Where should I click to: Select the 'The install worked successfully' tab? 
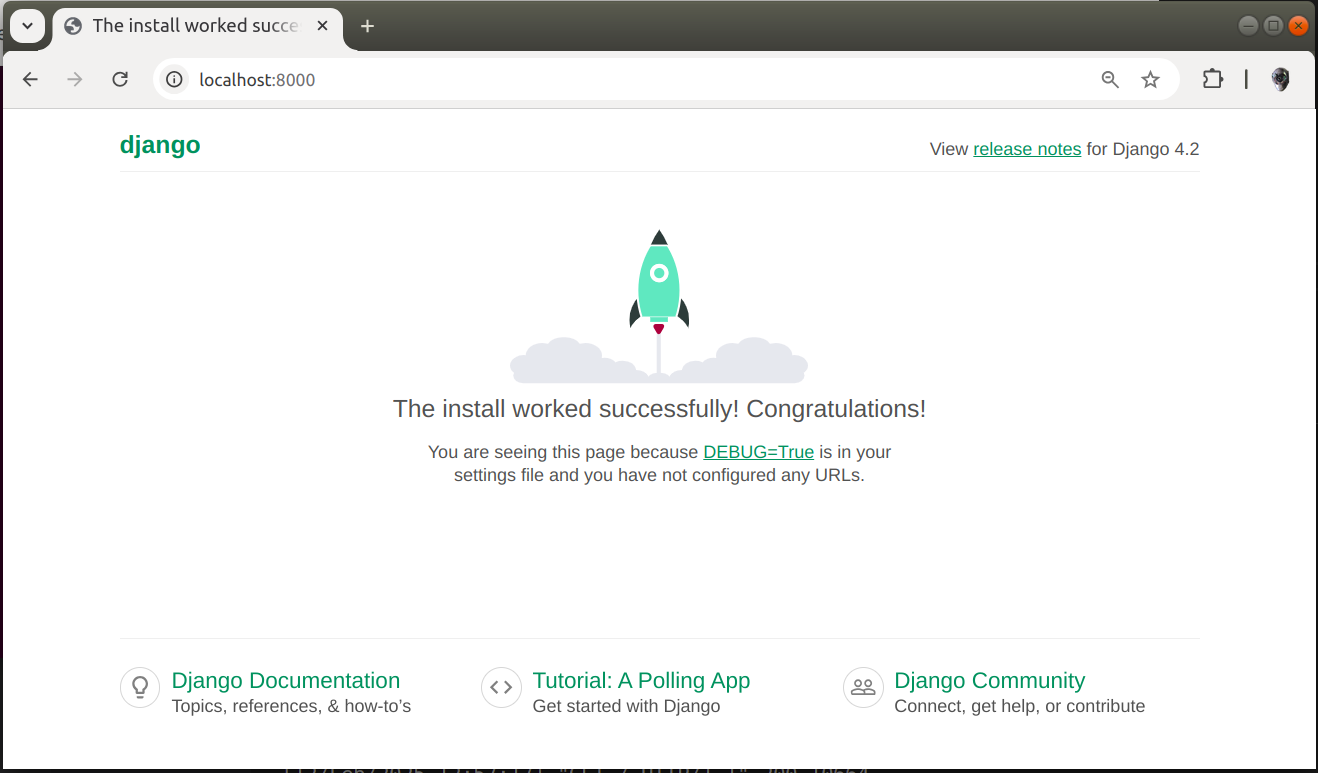(x=197, y=26)
